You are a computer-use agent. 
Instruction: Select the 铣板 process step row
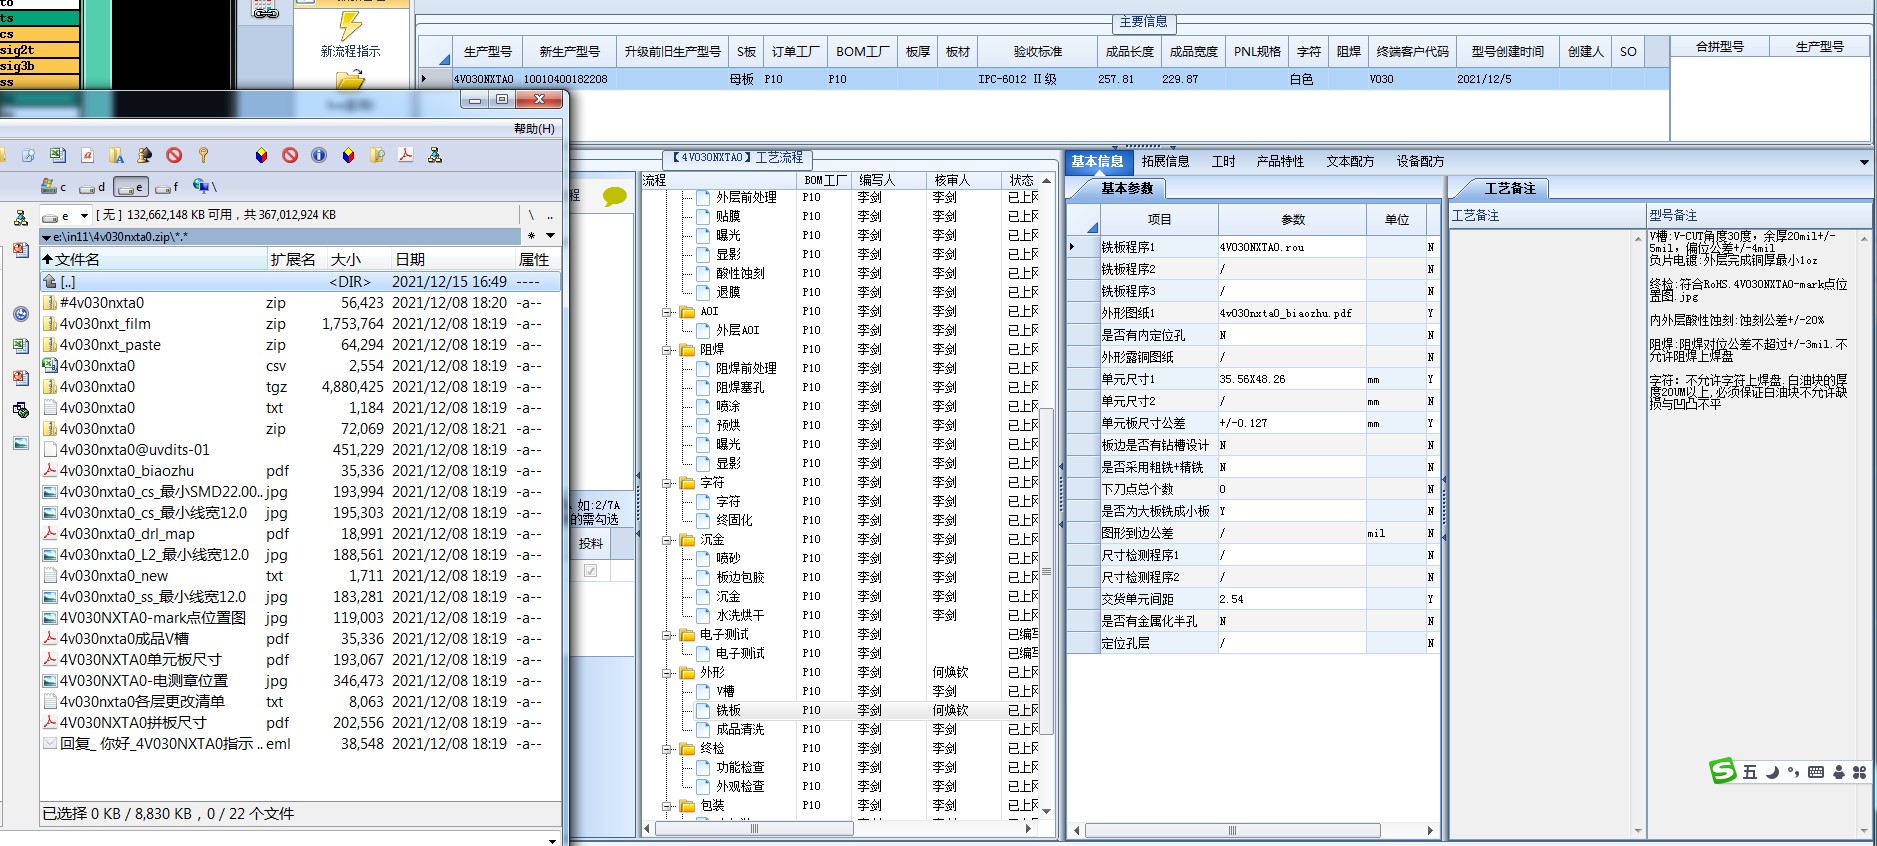tap(839, 710)
